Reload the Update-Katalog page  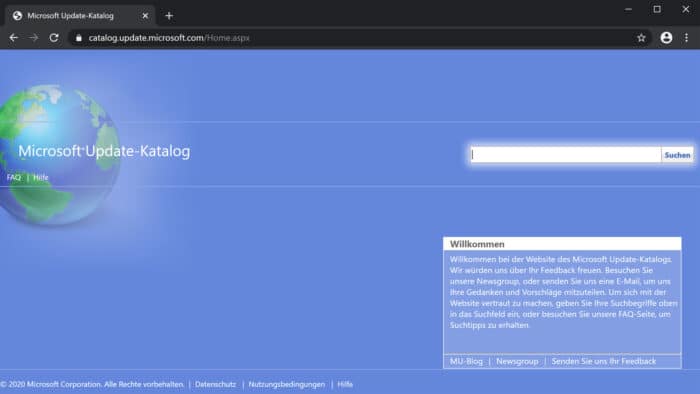click(54, 38)
